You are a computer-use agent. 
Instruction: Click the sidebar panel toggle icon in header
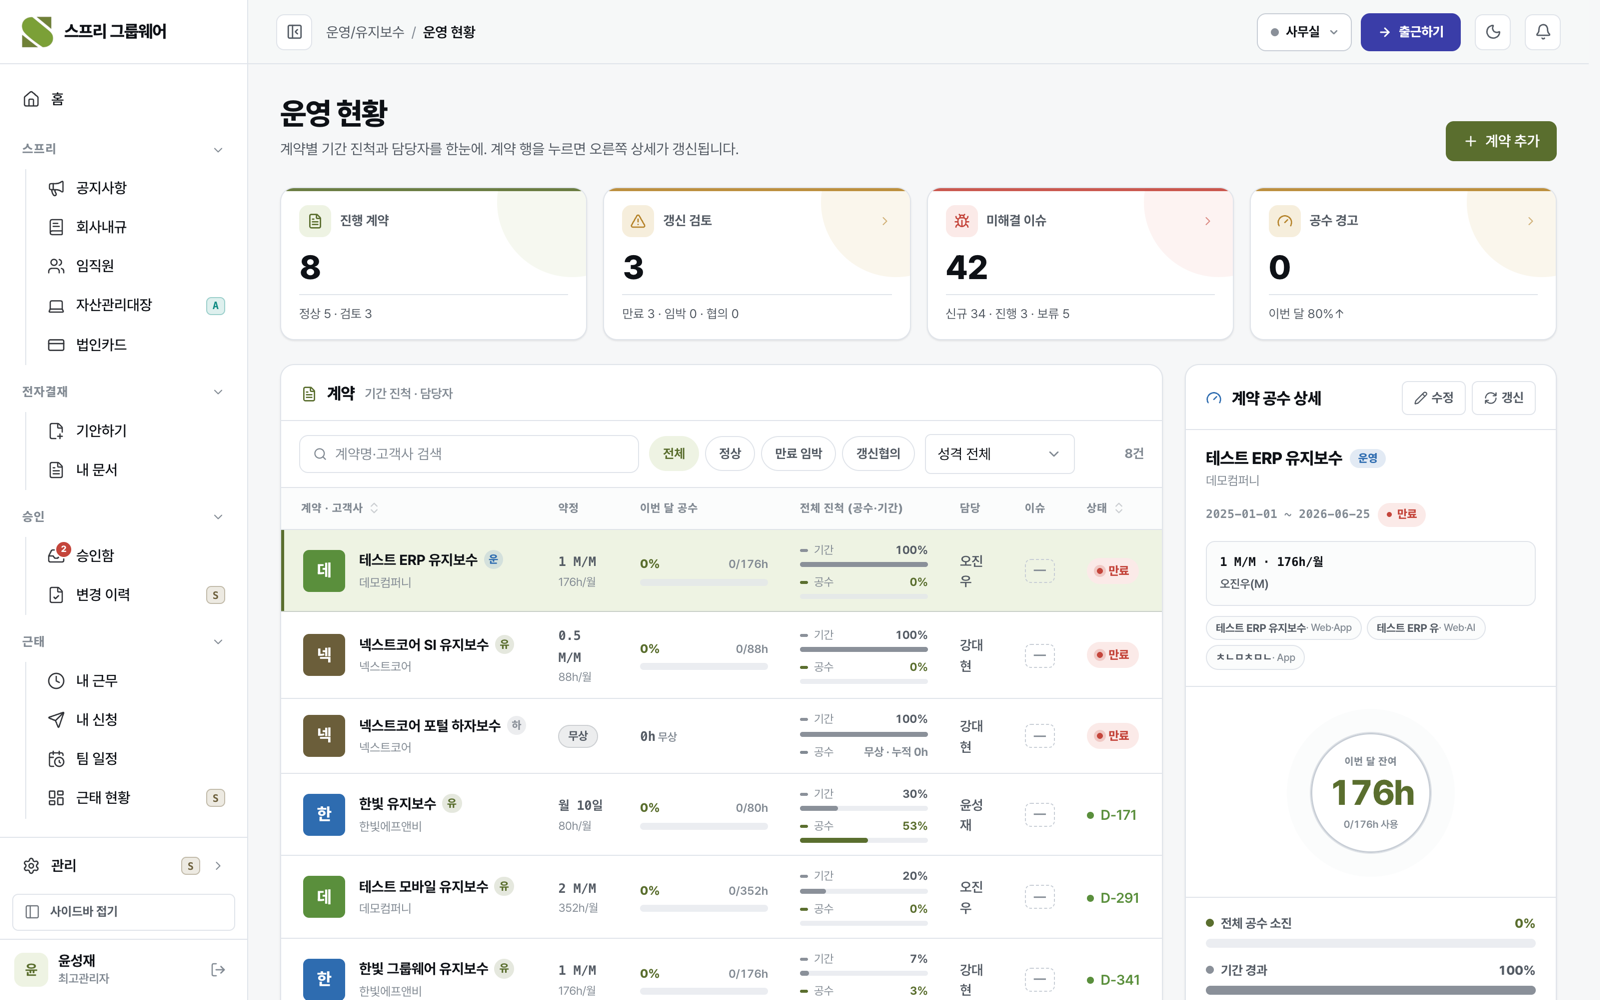[294, 32]
